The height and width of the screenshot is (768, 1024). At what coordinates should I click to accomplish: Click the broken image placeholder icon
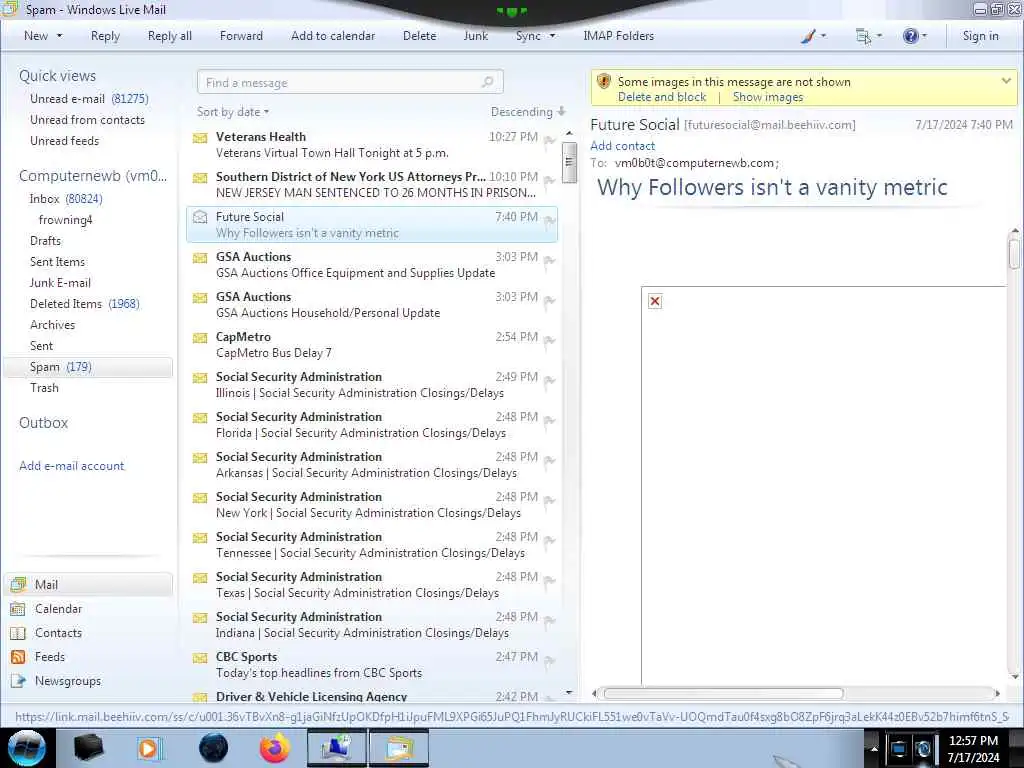(655, 301)
